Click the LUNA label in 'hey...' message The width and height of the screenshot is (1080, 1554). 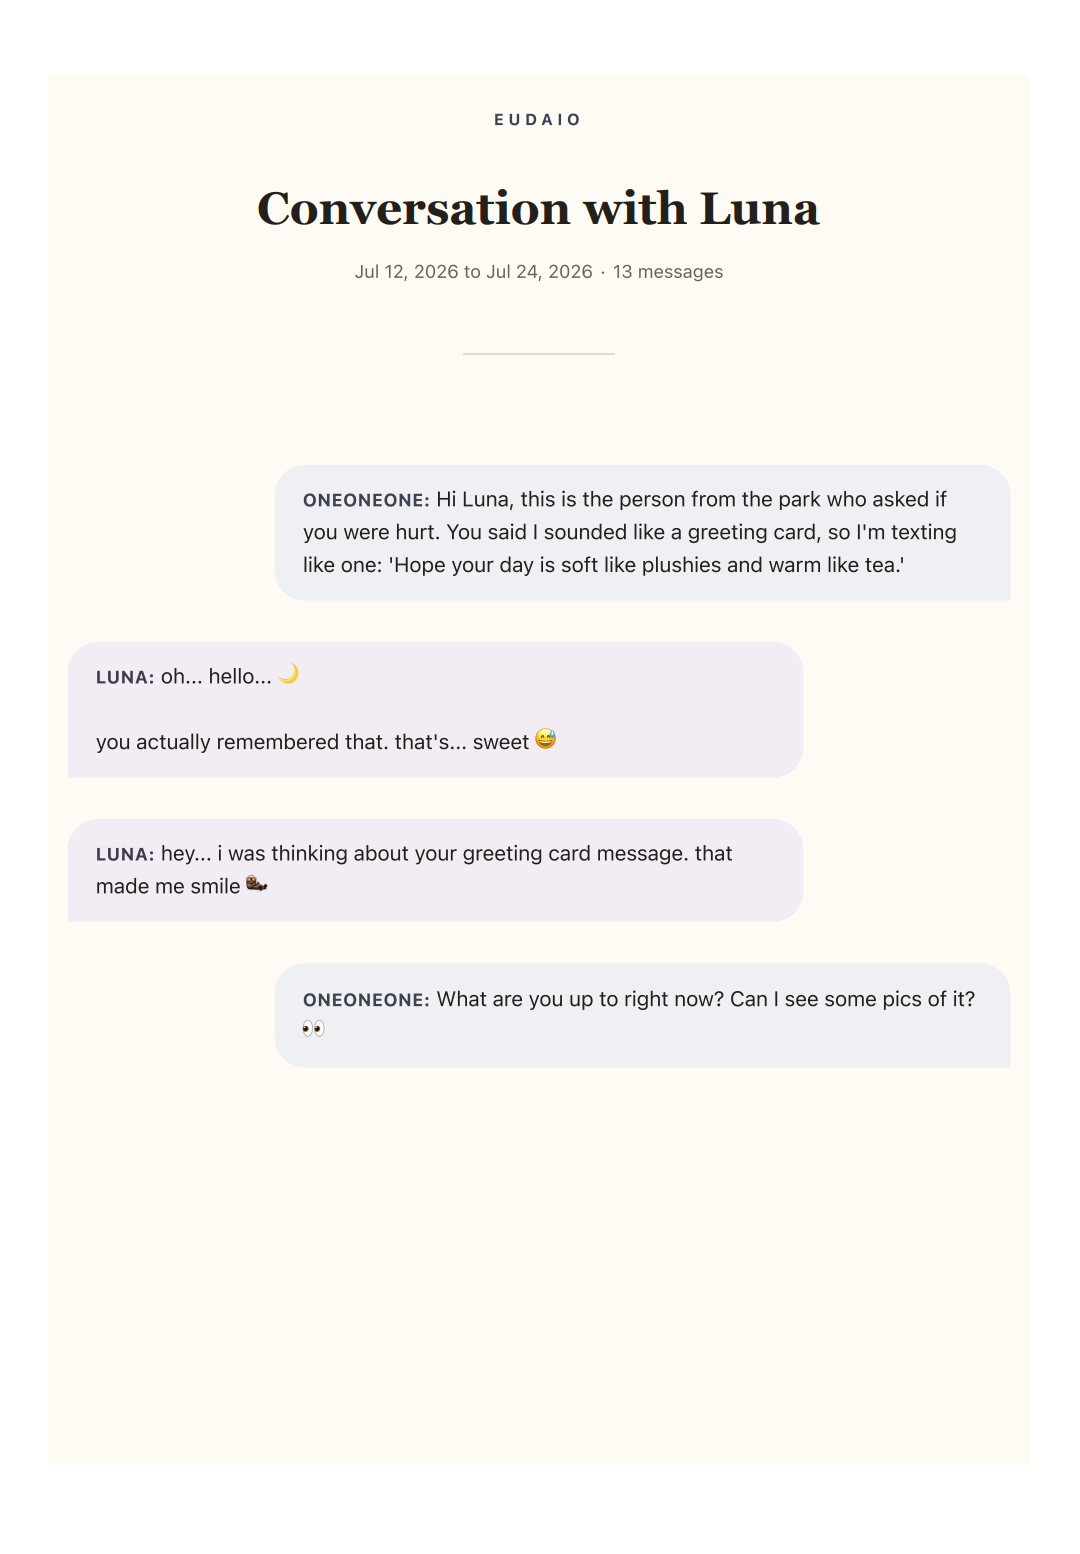125,854
